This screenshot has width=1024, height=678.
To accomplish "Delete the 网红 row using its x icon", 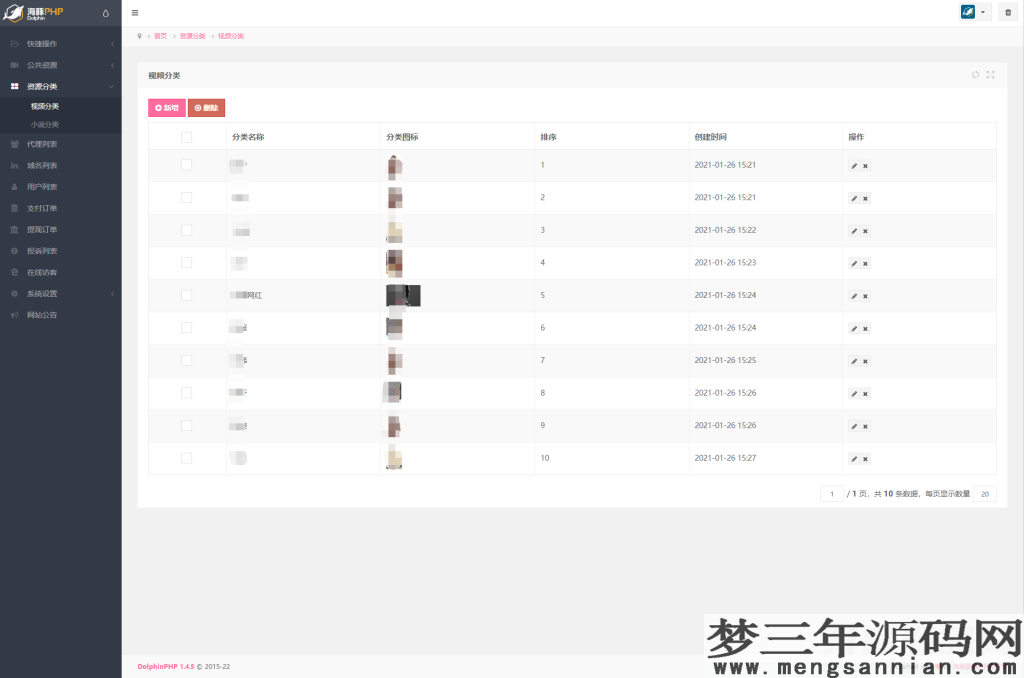I will pos(864,295).
